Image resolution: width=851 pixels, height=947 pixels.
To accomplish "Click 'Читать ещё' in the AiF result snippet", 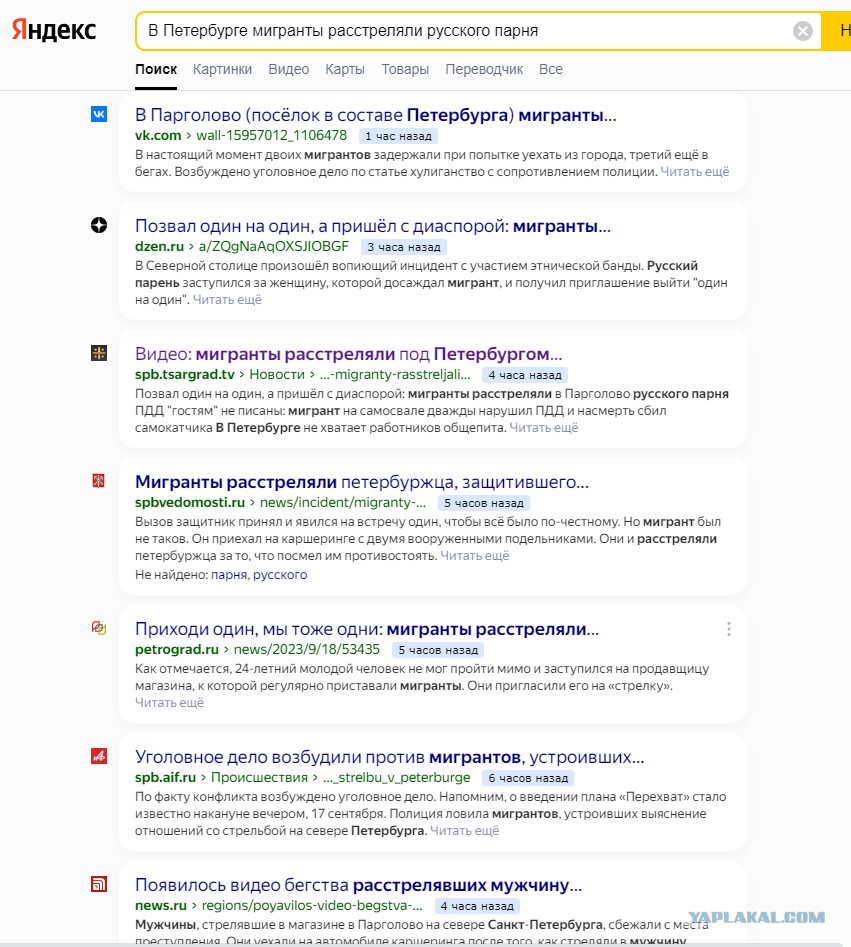I will click(x=464, y=831).
